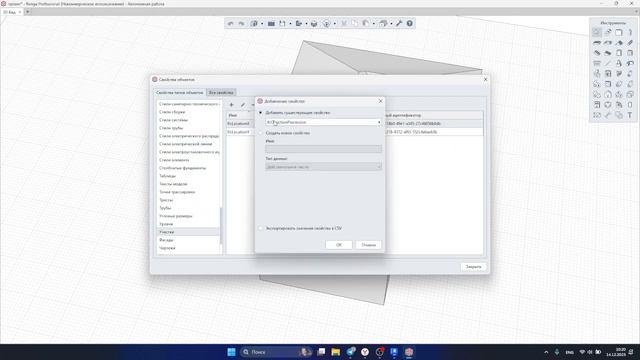The height and width of the screenshot is (360, 640).
Task: Open settings with the wrench icon
Action: (399, 24)
